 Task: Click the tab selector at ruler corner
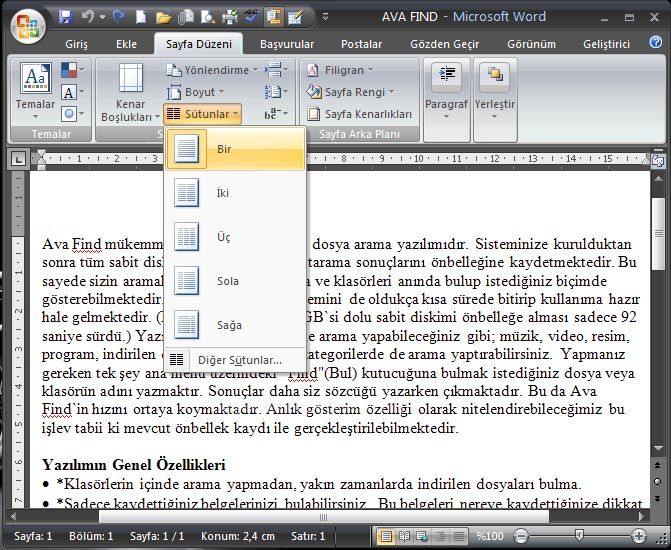click(18, 159)
